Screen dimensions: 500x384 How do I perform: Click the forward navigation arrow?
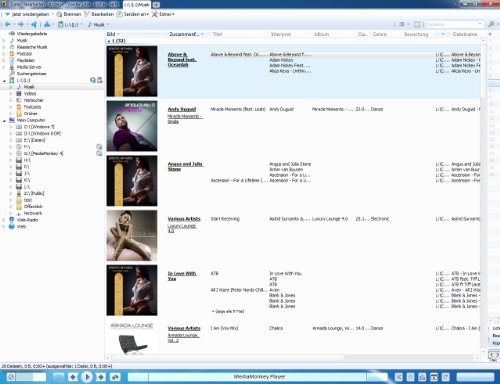(21, 24)
